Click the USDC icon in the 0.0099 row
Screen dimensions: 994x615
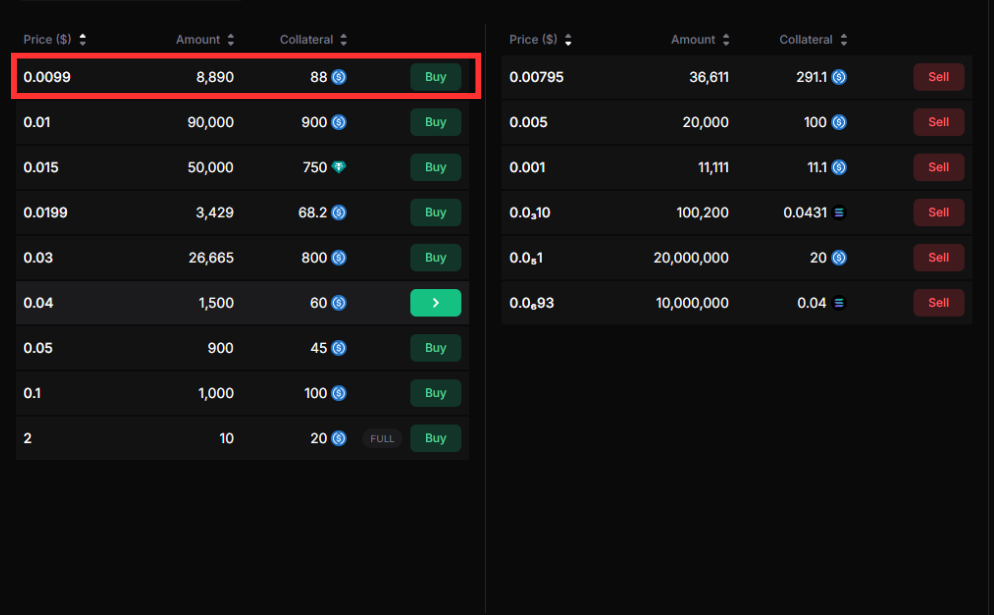click(x=339, y=77)
